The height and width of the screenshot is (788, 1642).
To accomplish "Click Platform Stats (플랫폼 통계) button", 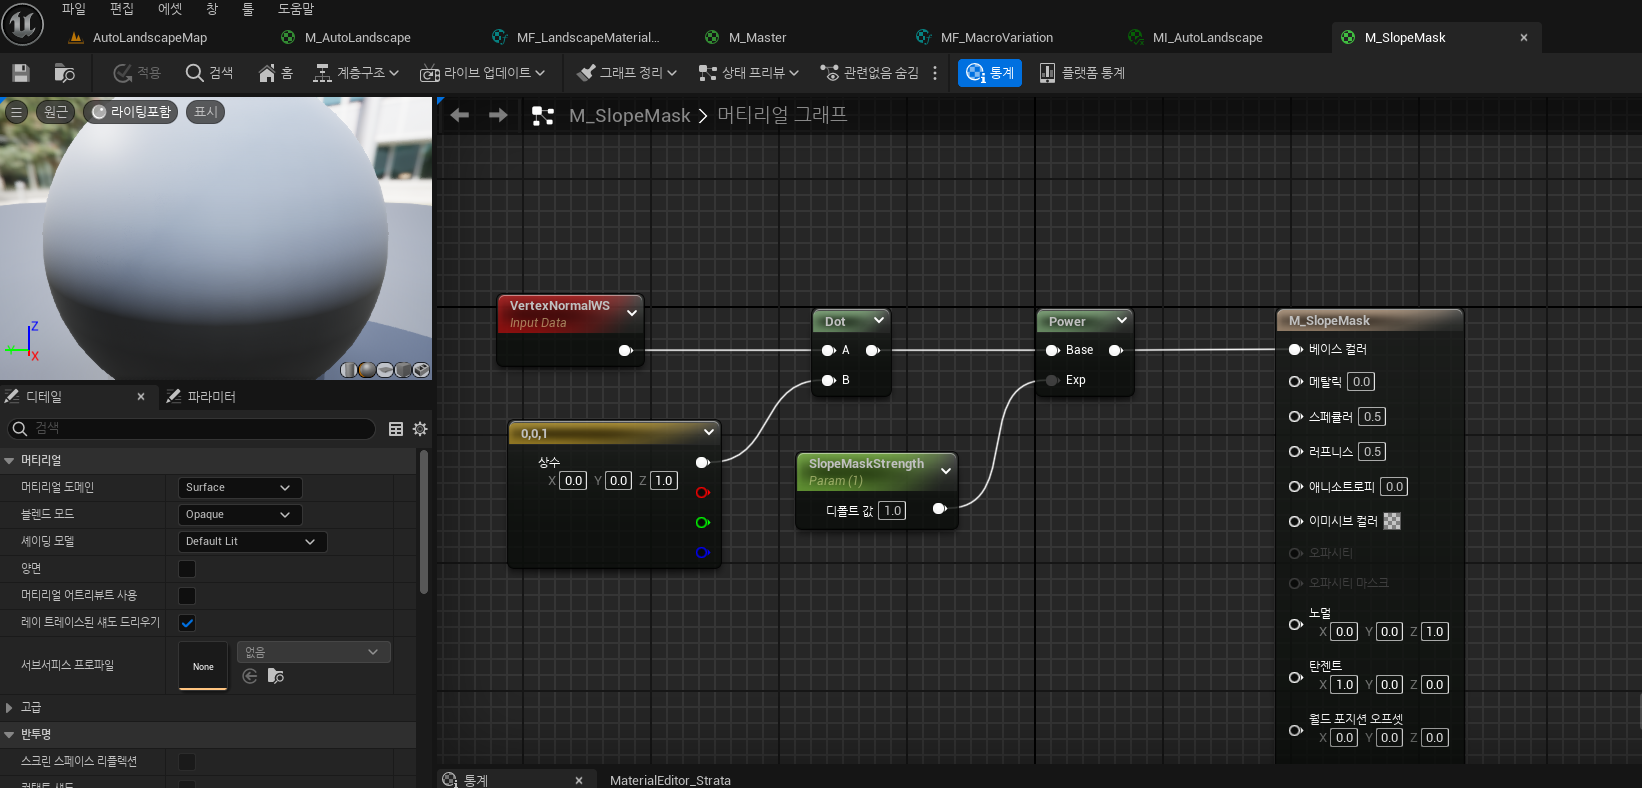I will coord(1082,73).
